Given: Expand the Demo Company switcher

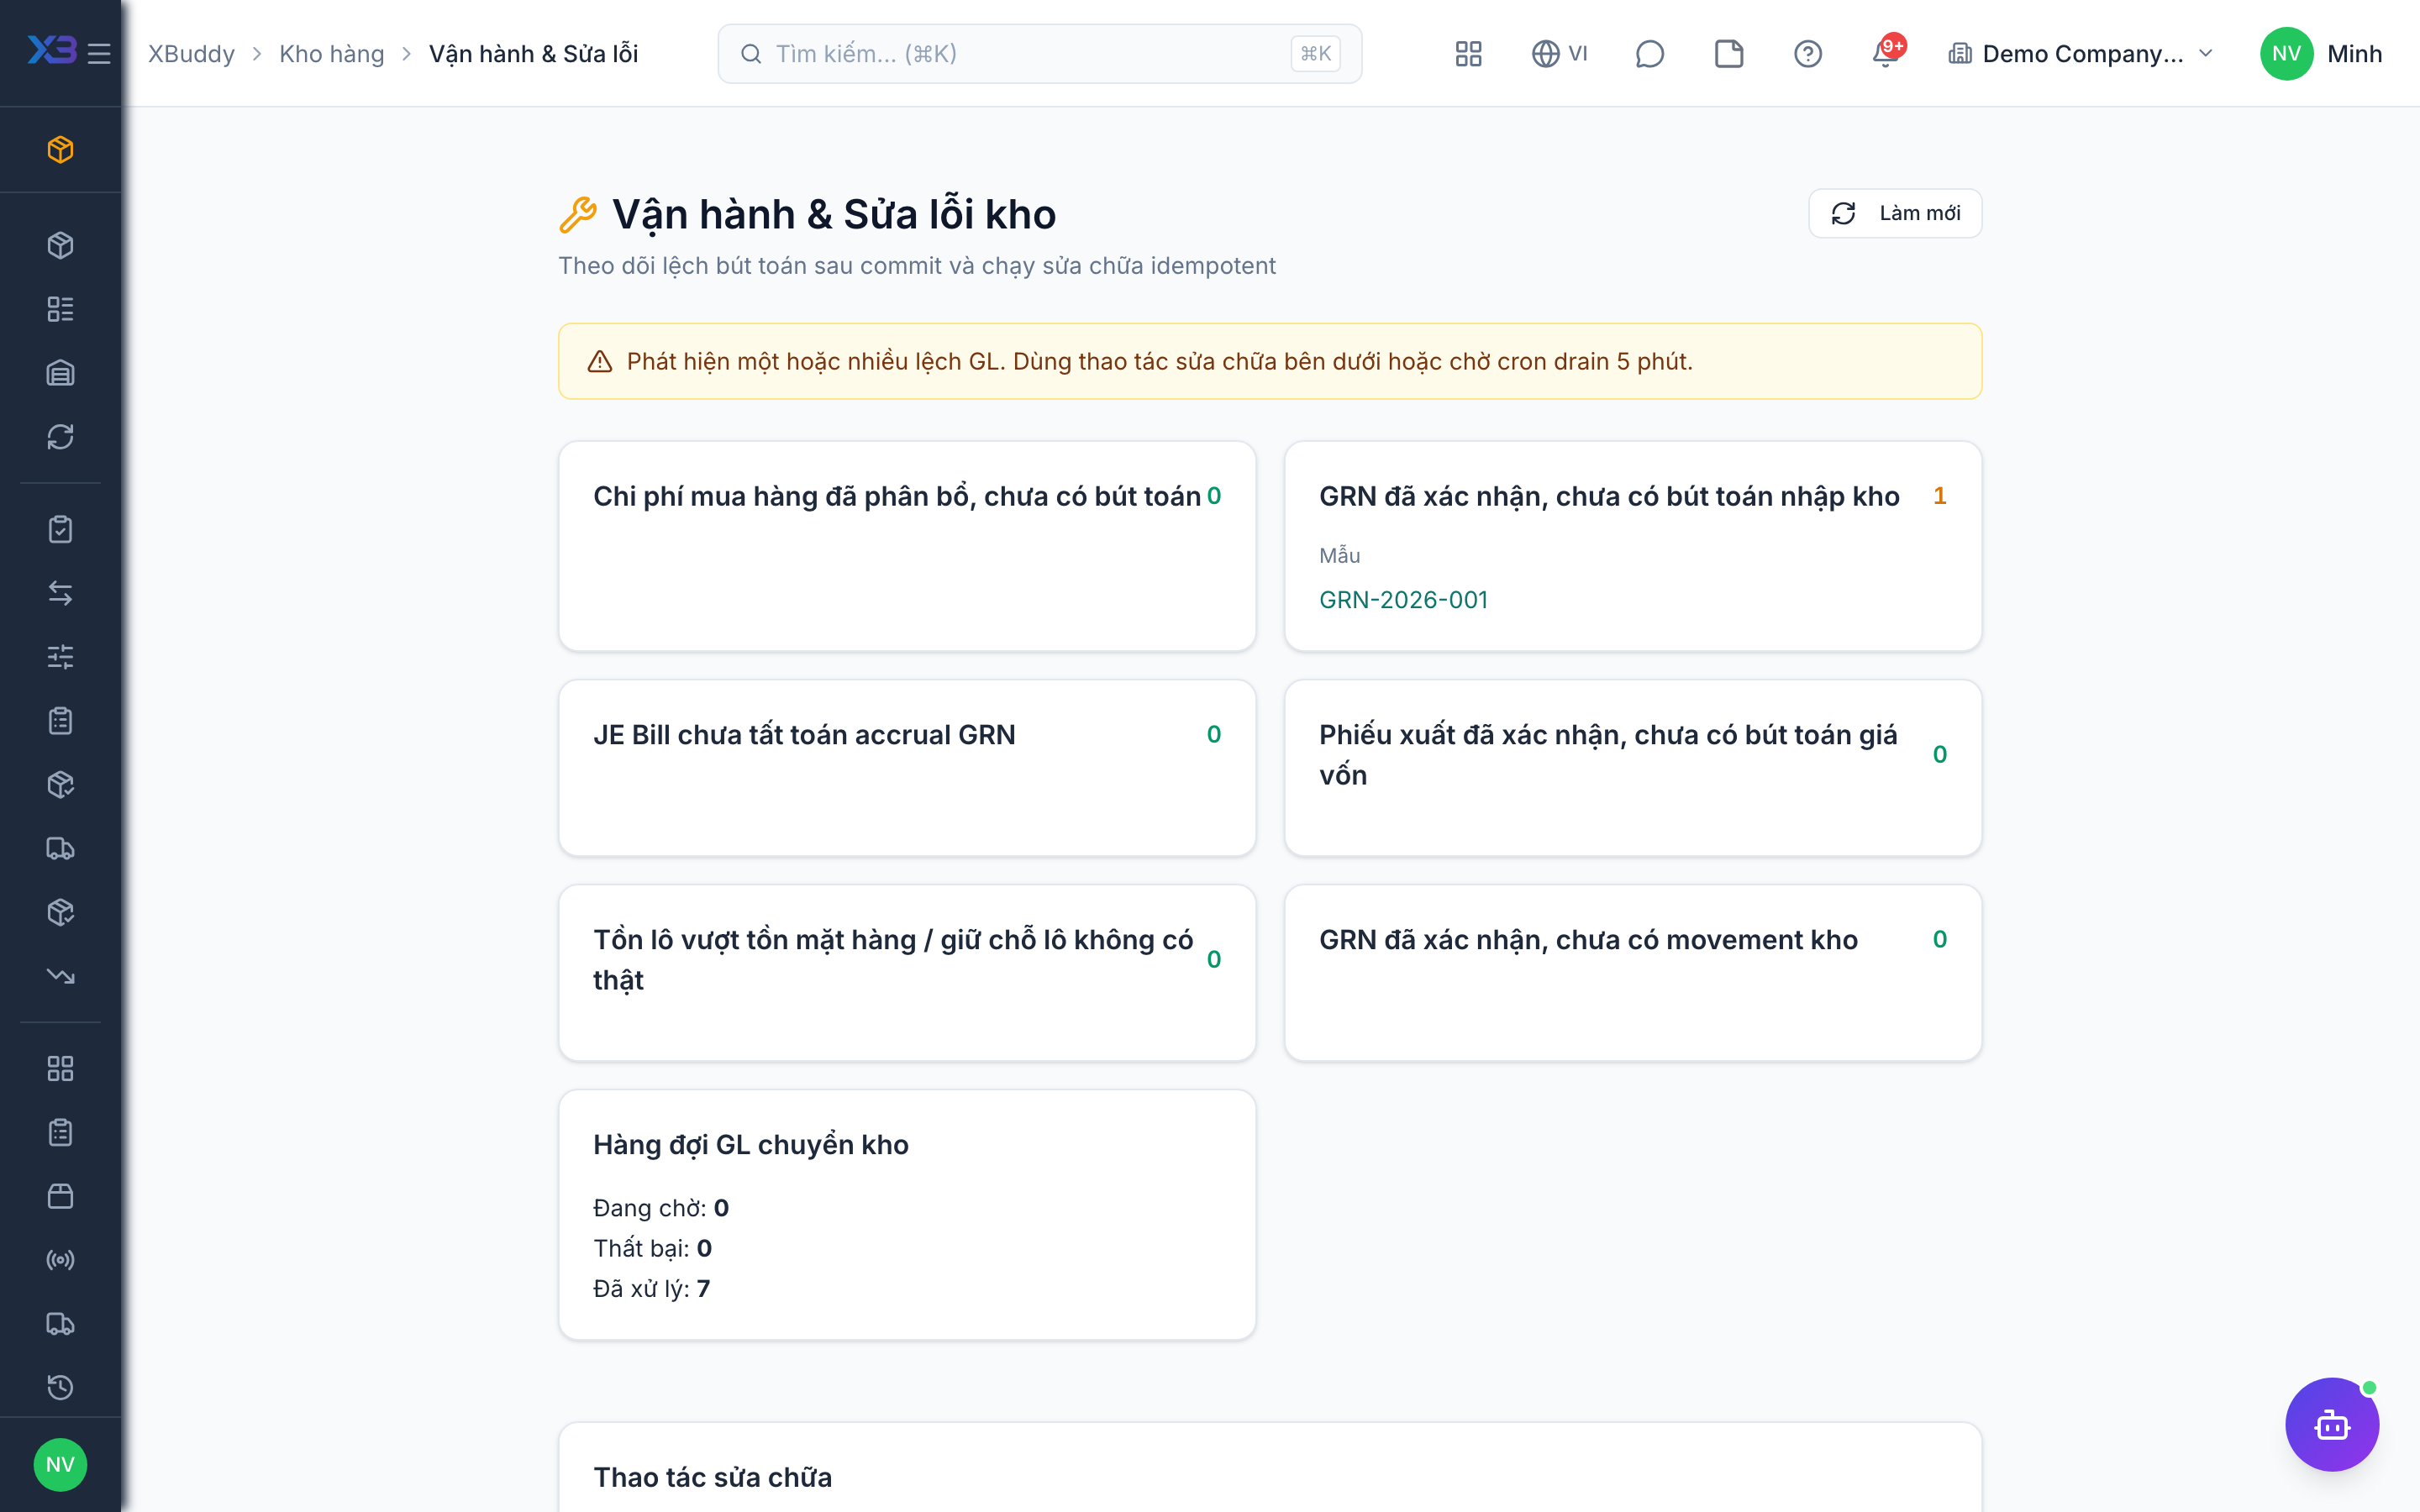Looking at the screenshot, I should 2081,54.
